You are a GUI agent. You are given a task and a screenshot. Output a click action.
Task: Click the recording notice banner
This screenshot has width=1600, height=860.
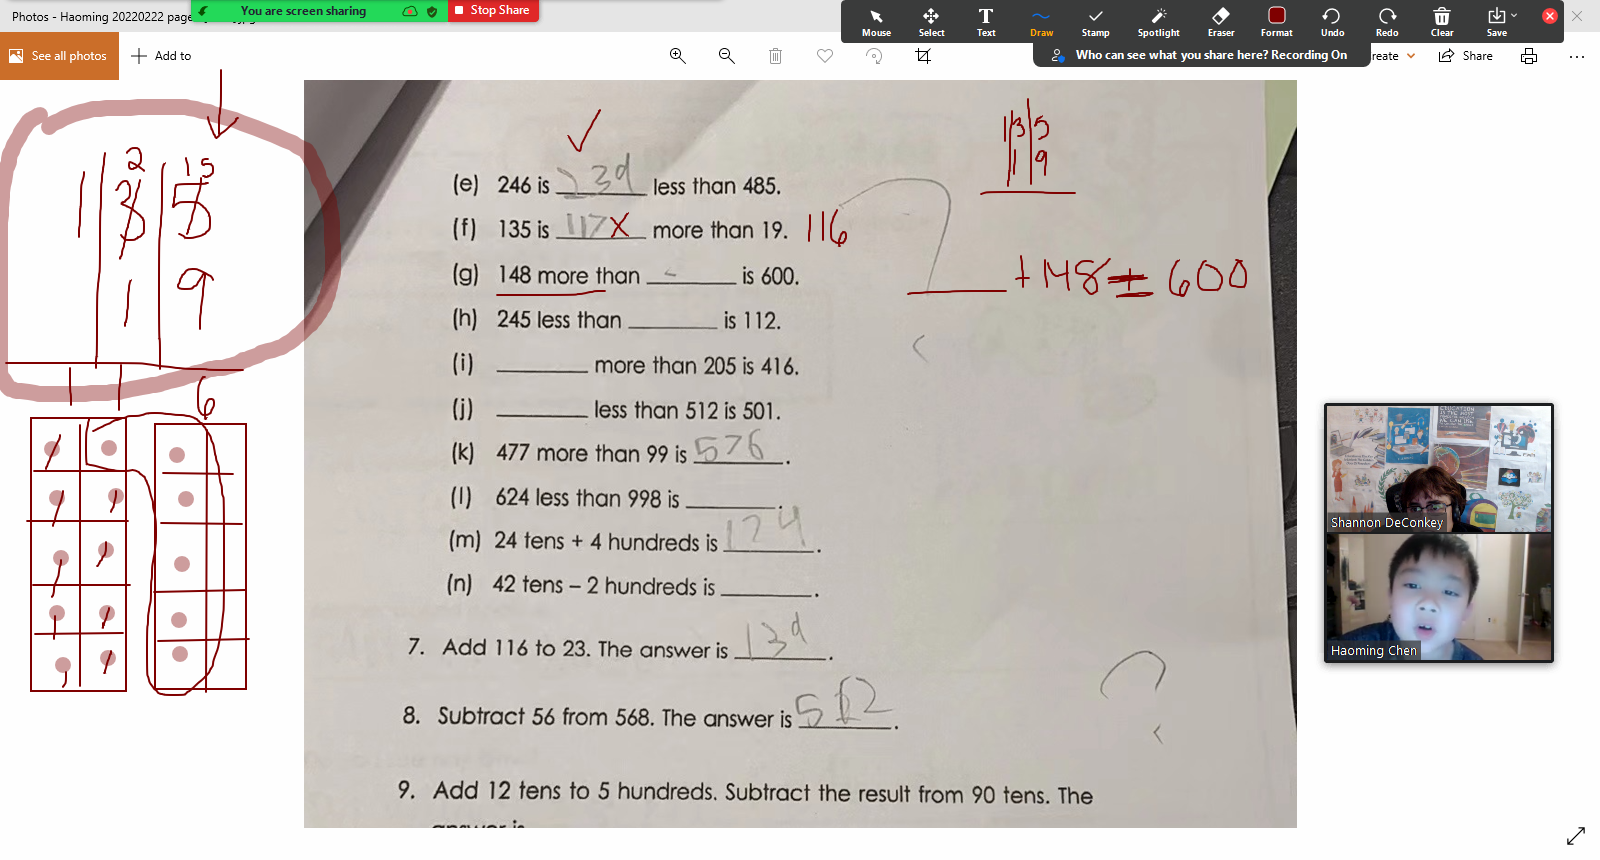coord(1201,55)
